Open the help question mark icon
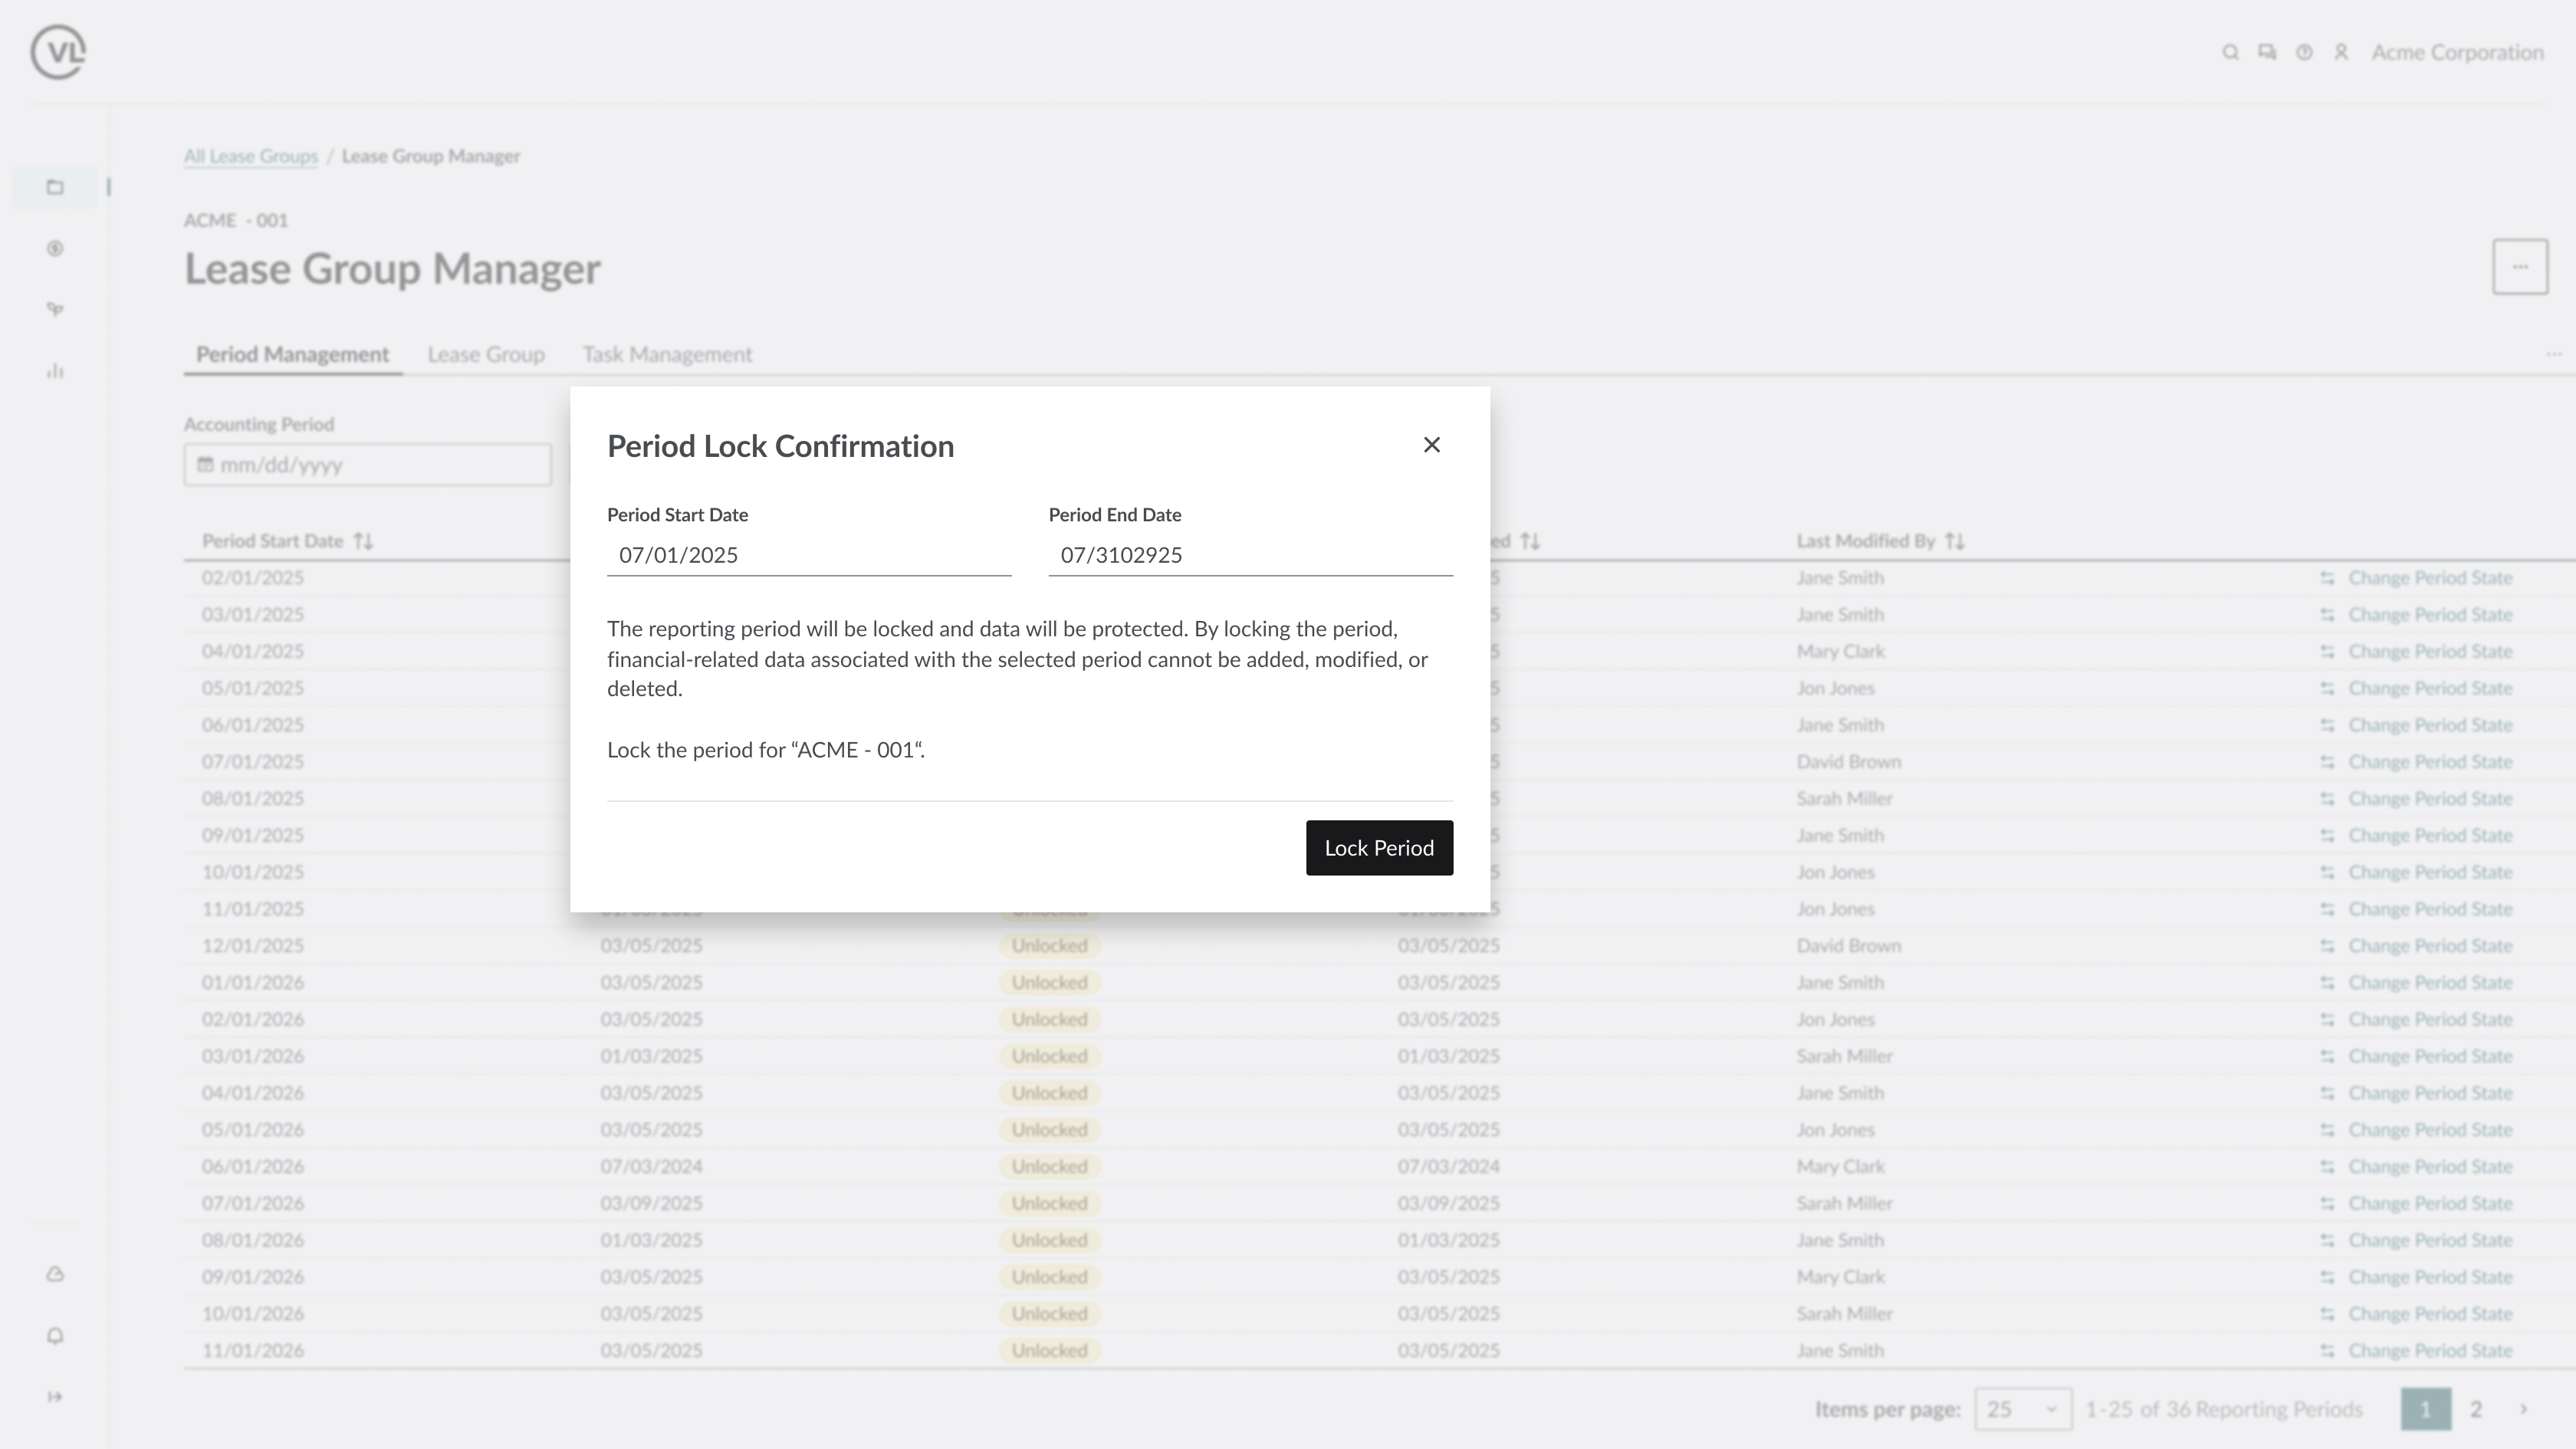Viewport: 2576px width, 1449px height. tap(2304, 52)
